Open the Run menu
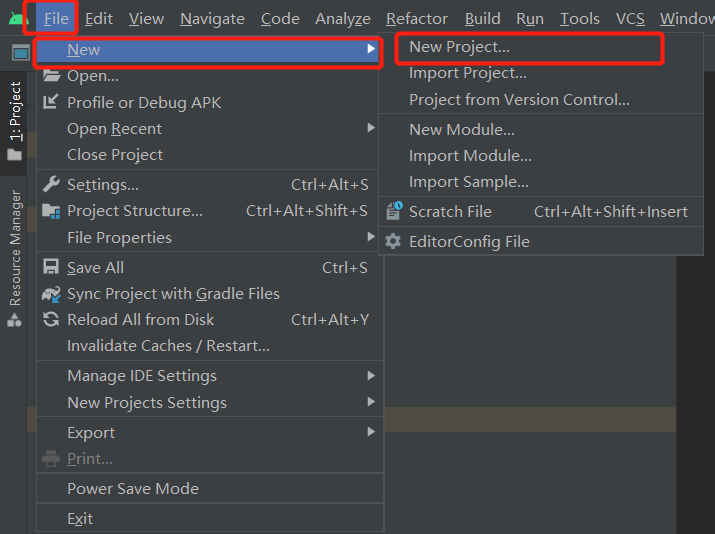Viewport: 715px width, 534px height. click(530, 19)
